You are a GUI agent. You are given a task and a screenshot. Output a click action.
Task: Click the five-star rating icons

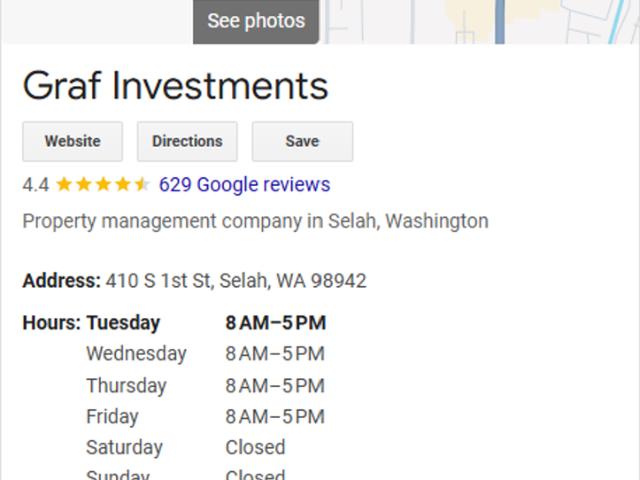pos(103,184)
